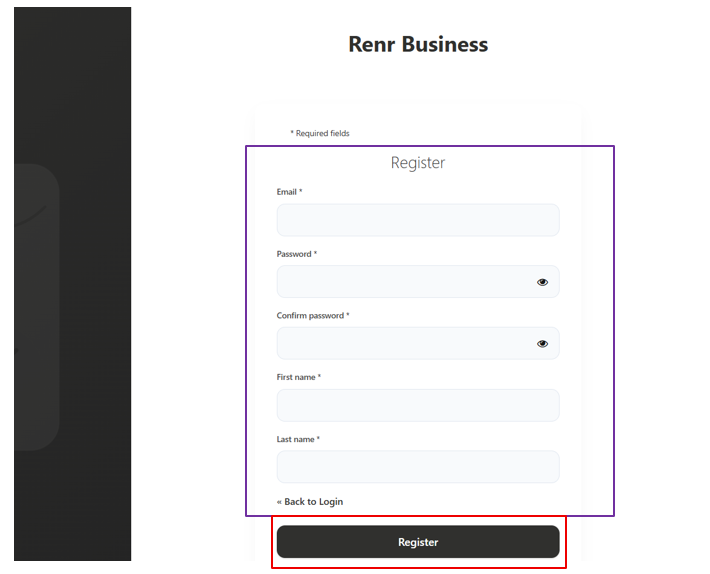Activate the Last name text box

point(418,467)
